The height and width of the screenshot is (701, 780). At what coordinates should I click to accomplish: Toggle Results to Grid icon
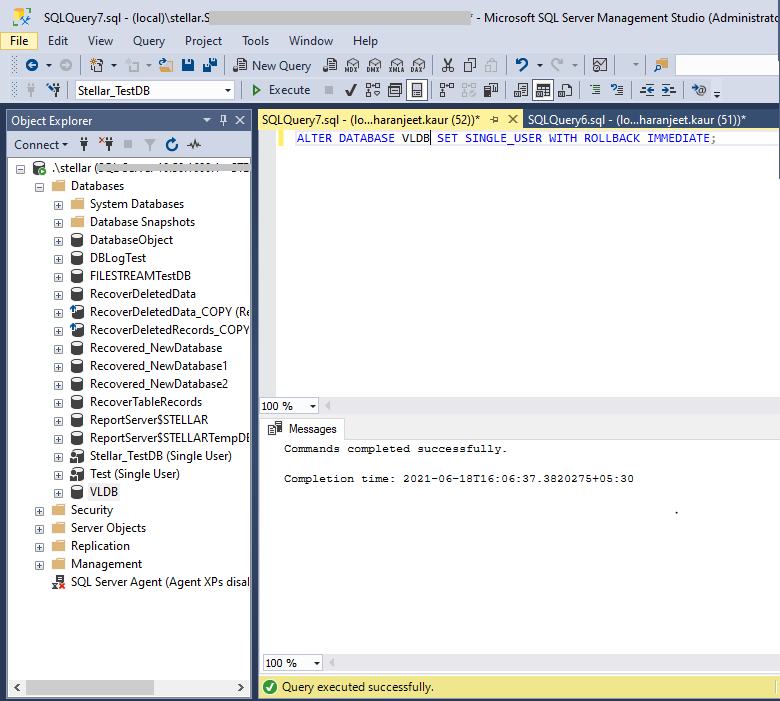click(x=543, y=90)
